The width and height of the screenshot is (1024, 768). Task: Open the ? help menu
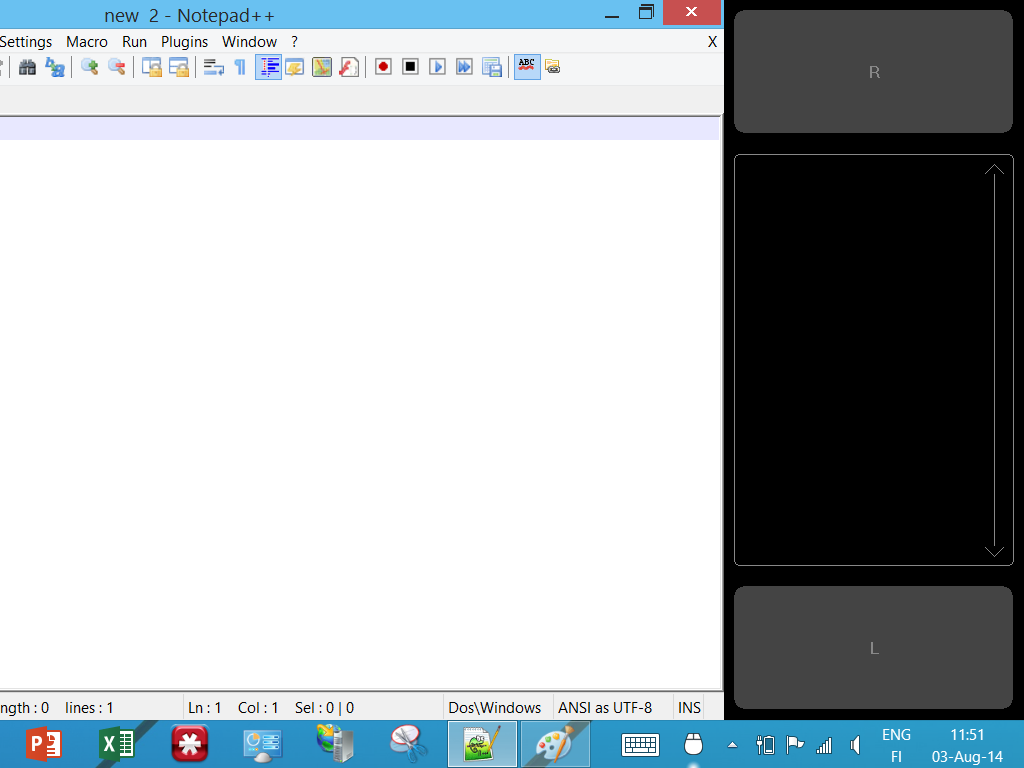pyautogui.click(x=295, y=42)
